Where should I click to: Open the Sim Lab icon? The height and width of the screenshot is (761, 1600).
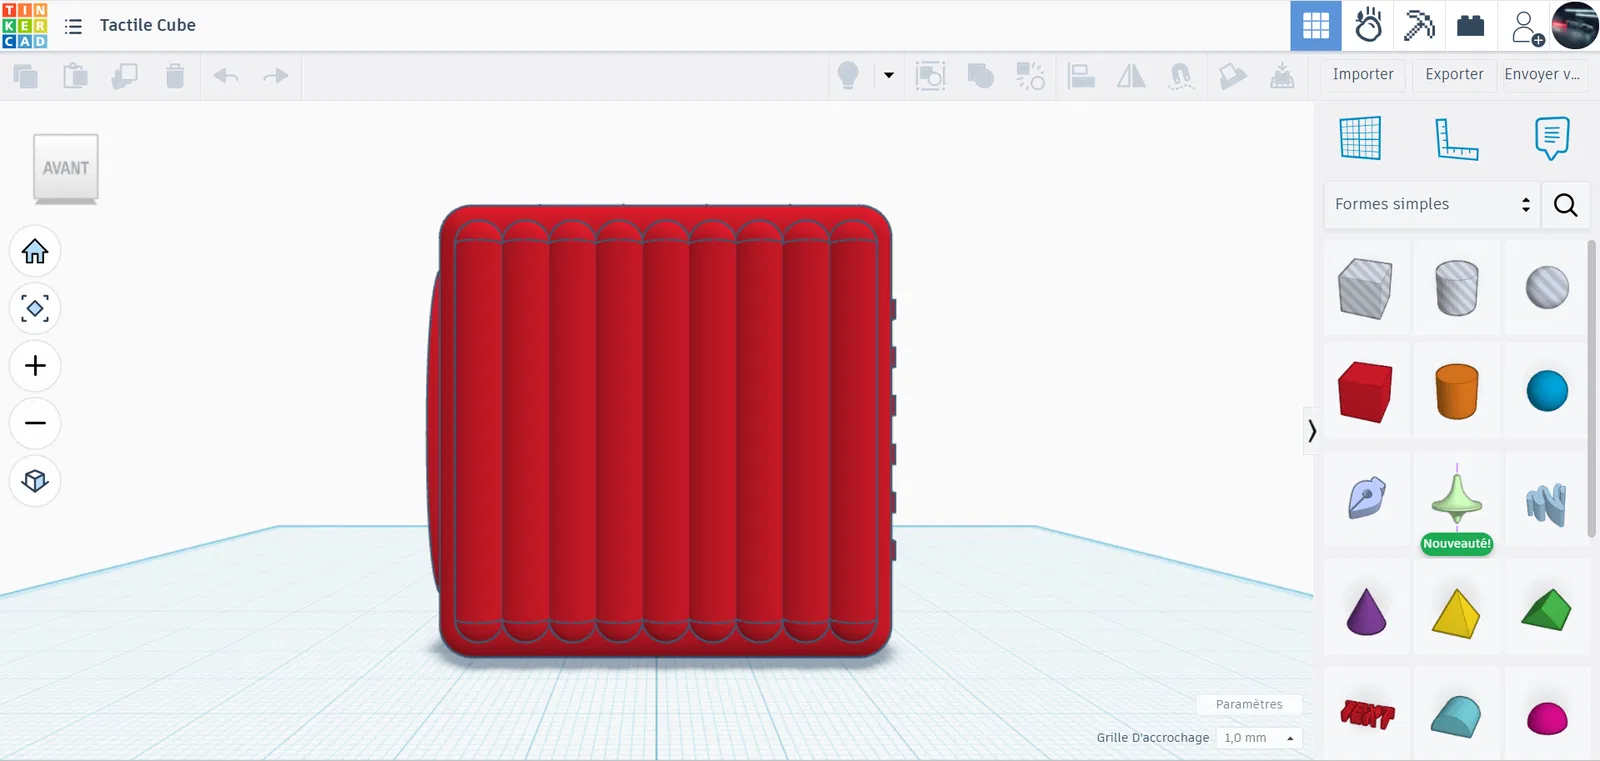tap(1368, 26)
